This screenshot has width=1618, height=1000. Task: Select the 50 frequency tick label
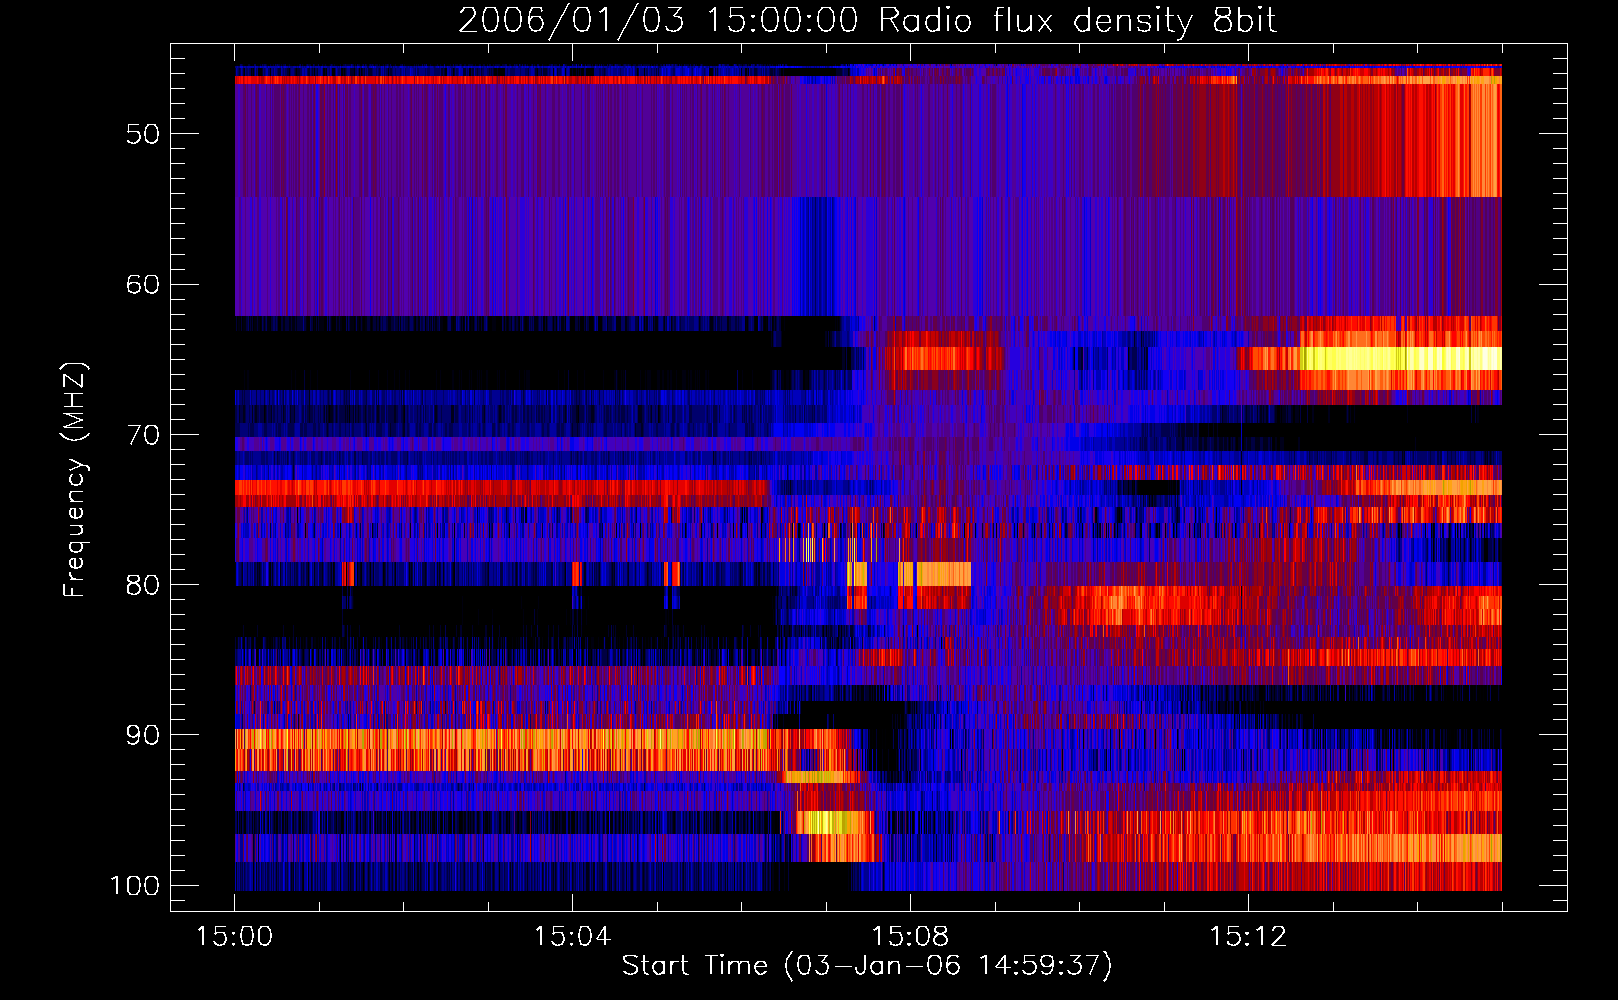tap(143, 134)
